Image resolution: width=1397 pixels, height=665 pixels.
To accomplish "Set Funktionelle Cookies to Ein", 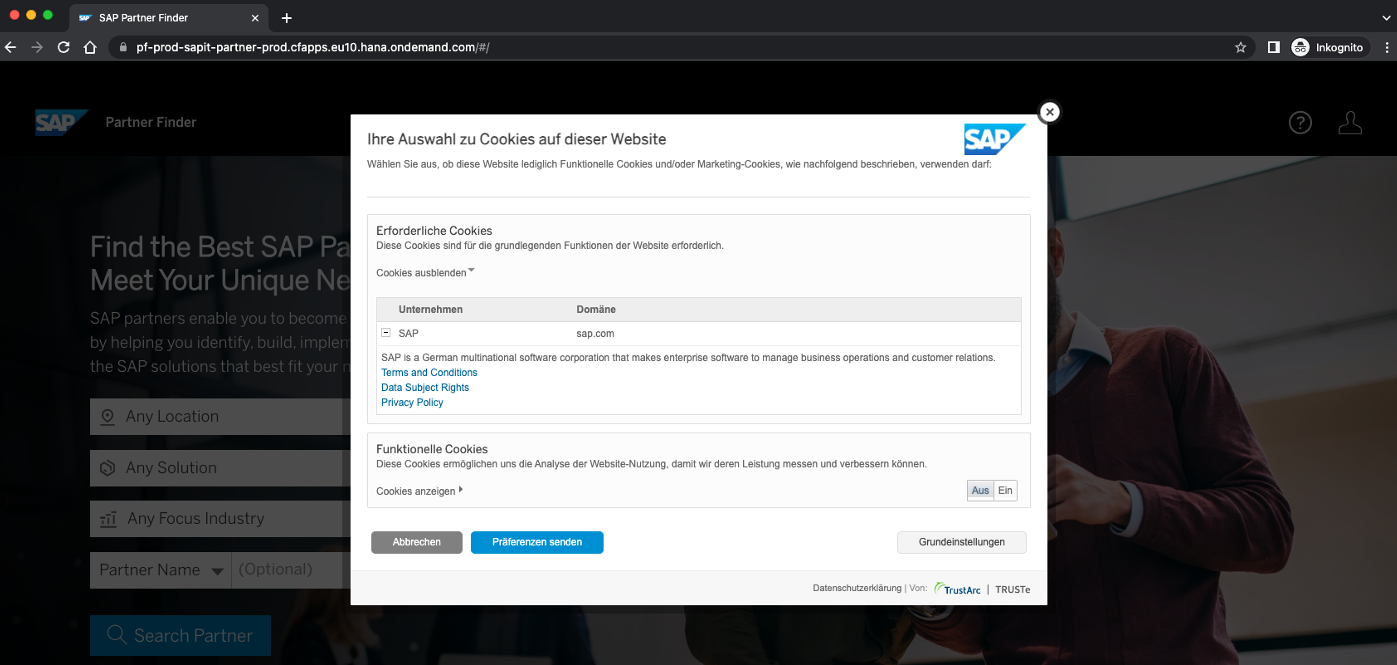I will (1005, 490).
